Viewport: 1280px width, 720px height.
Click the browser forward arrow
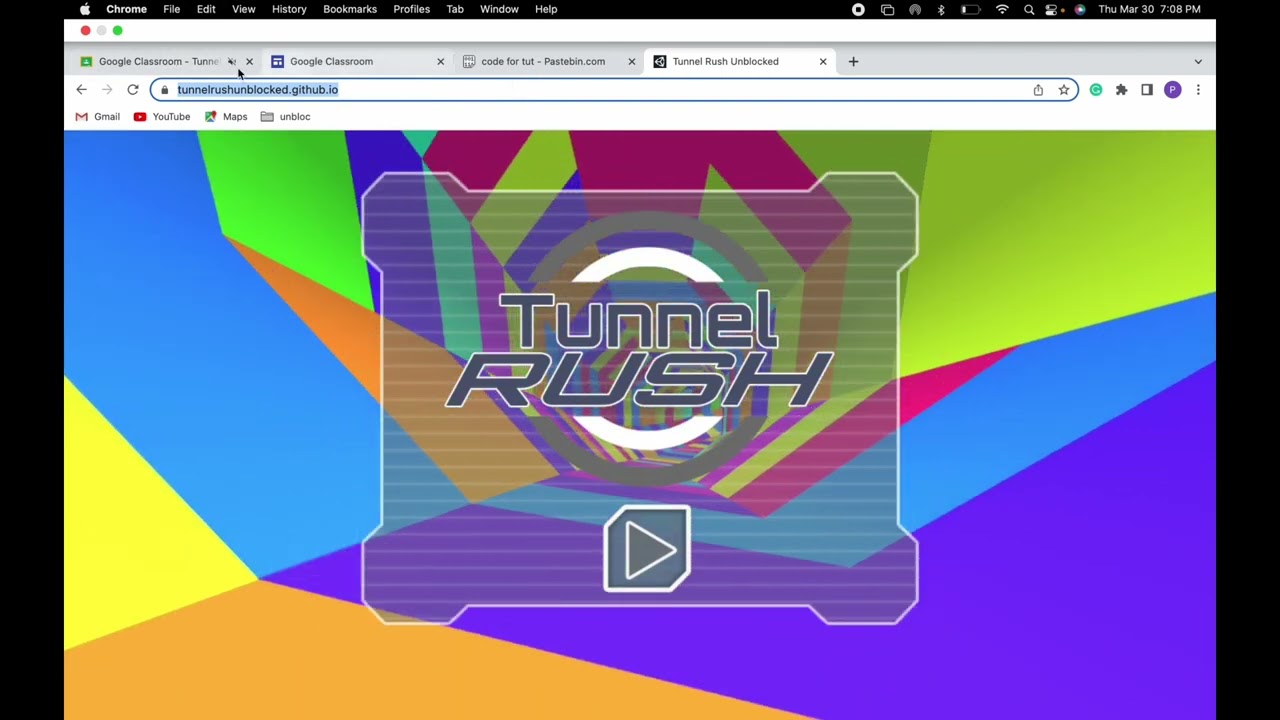[x=107, y=90]
